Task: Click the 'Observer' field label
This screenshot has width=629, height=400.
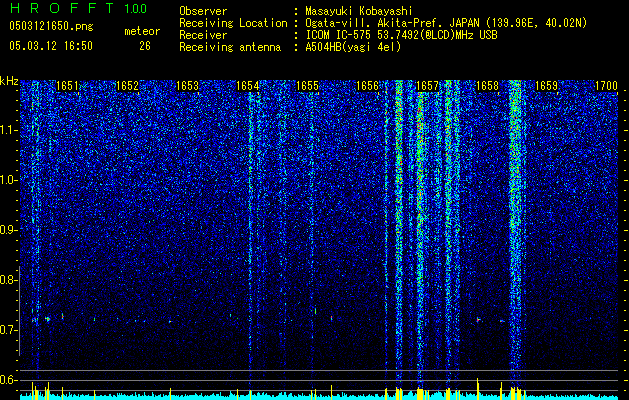Action: point(203,11)
